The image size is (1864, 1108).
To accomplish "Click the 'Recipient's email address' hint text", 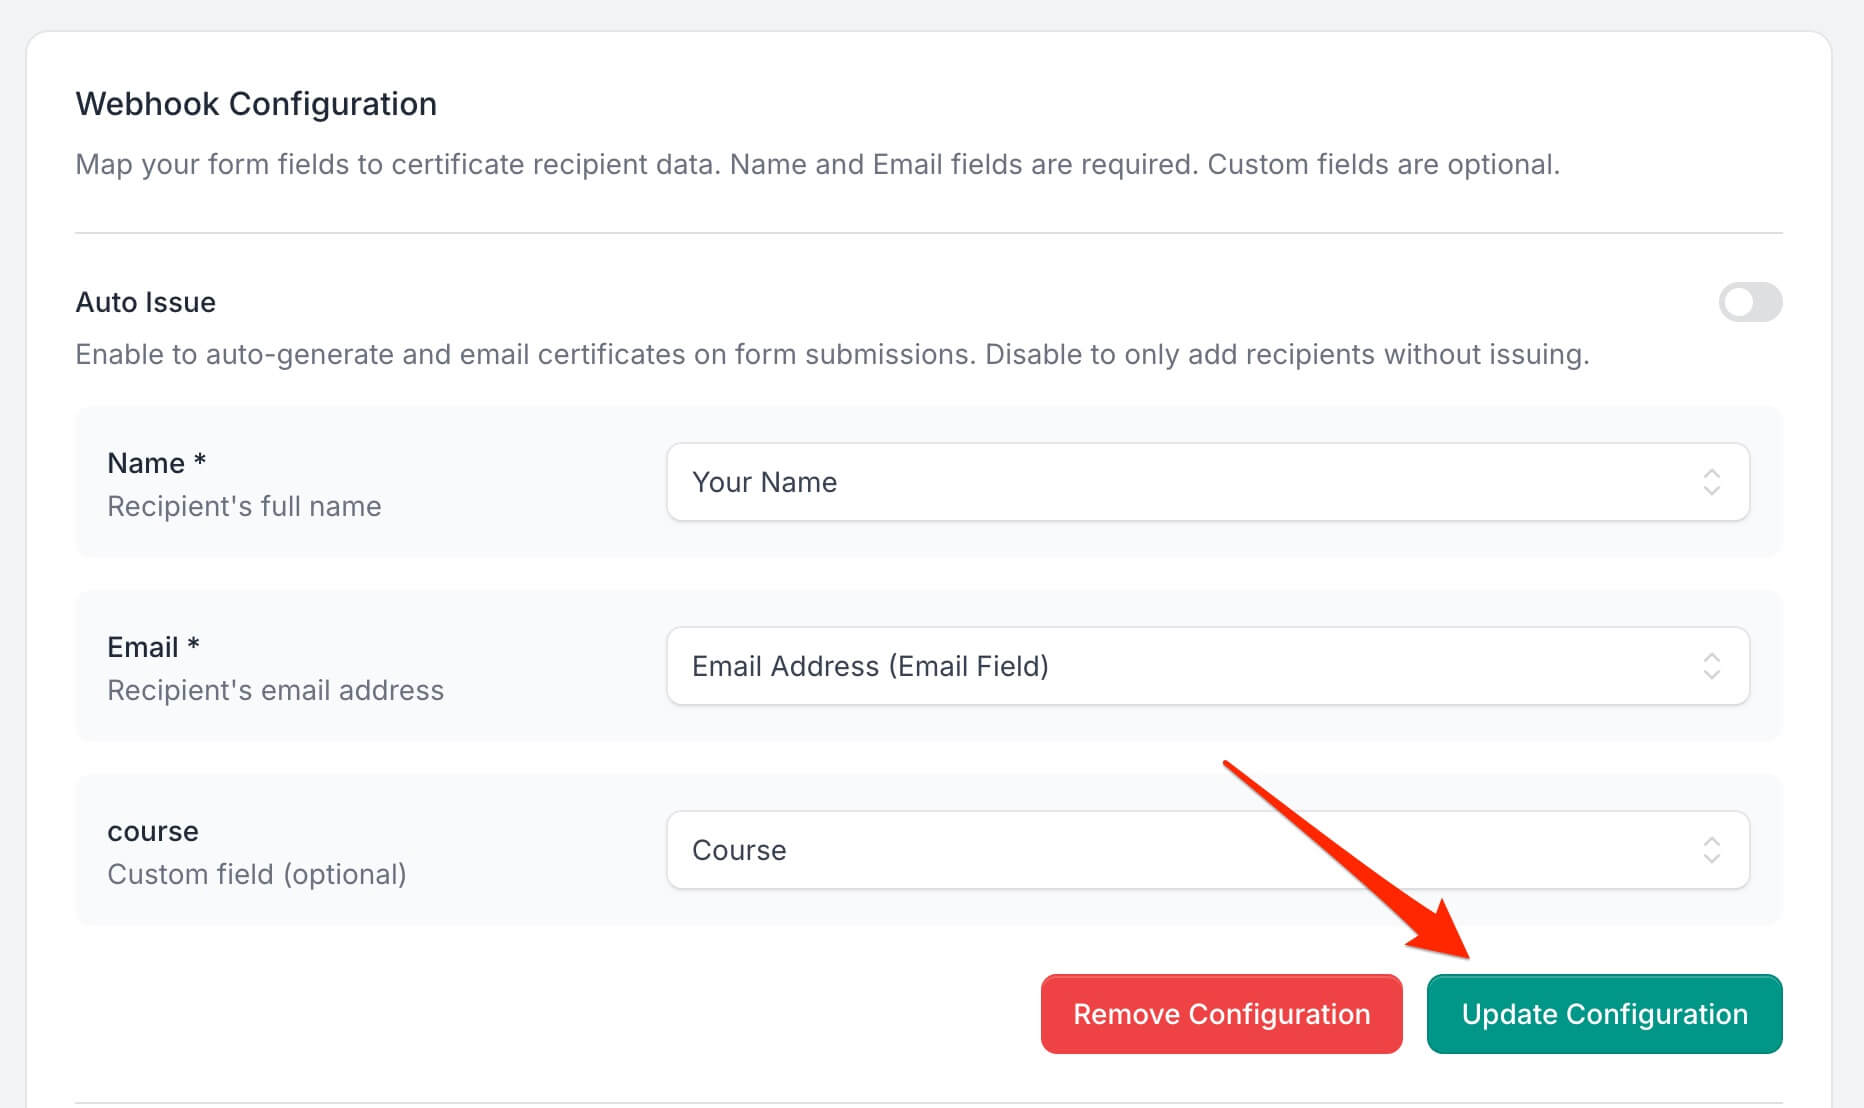I will point(275,690).
